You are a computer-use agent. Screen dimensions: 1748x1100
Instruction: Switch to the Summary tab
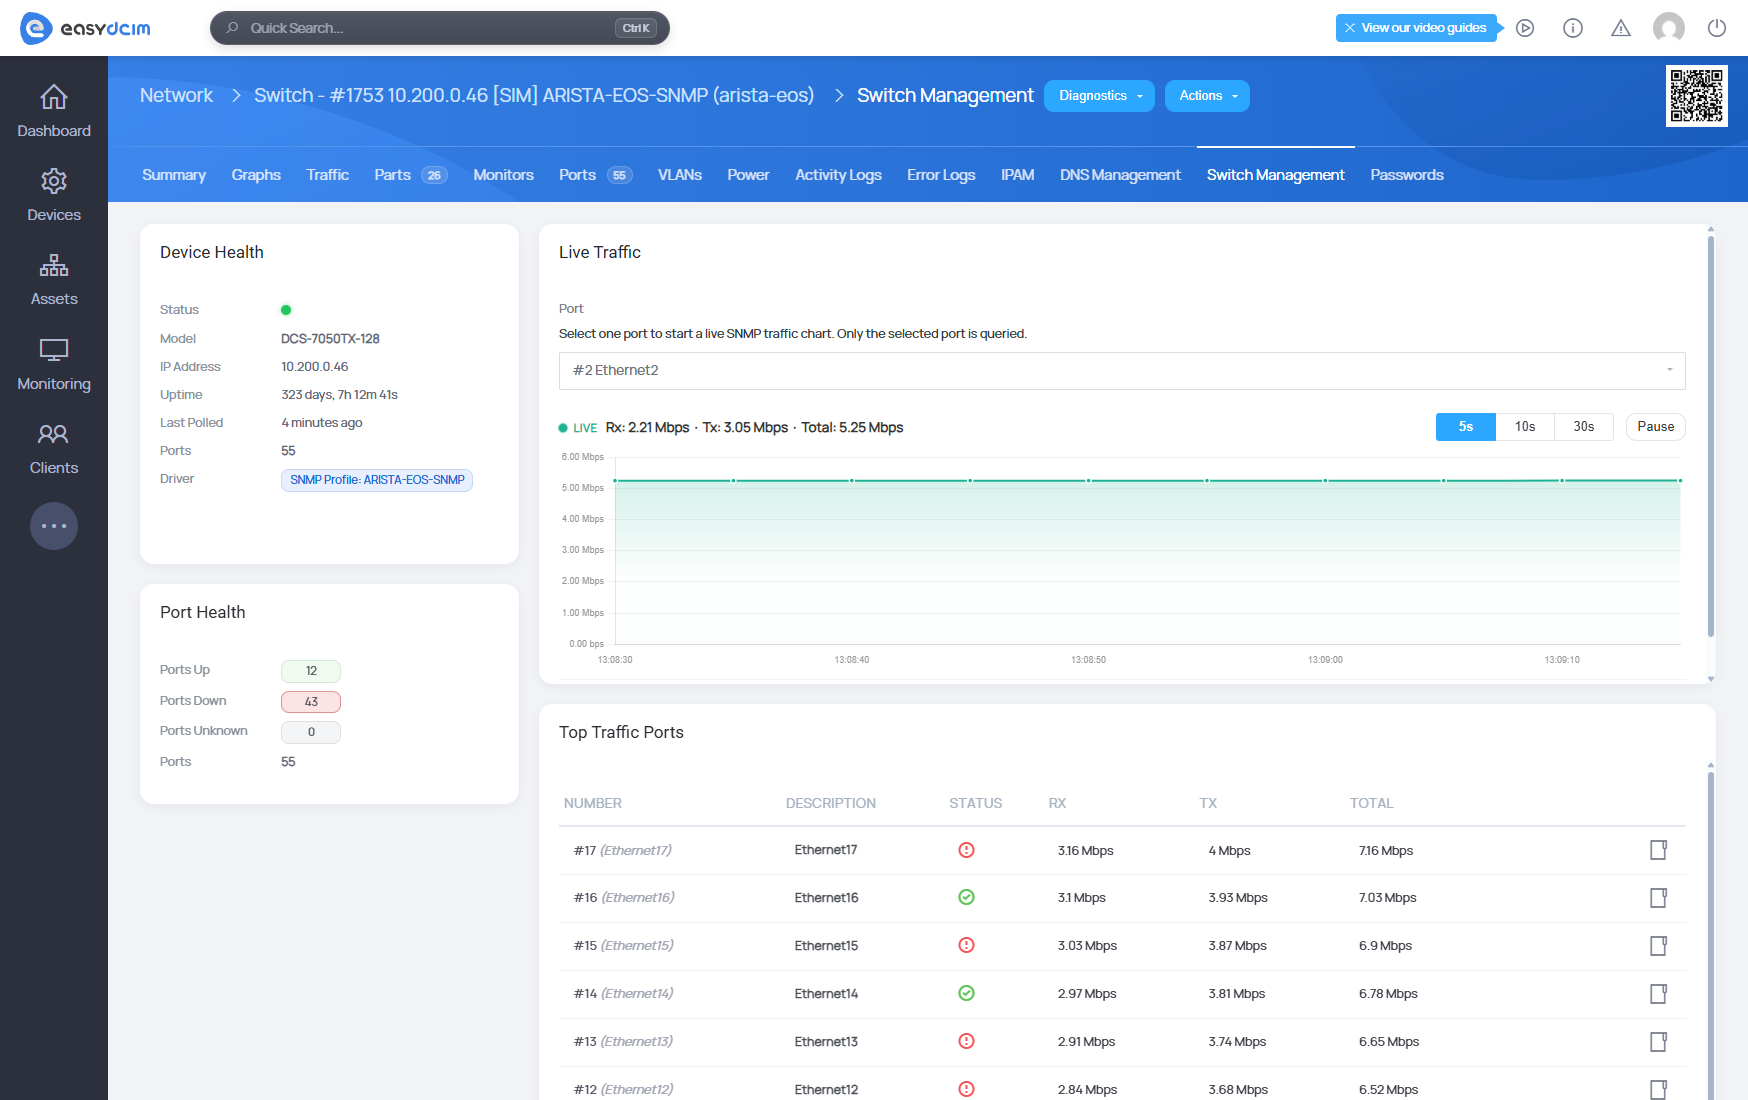point(174,175)
